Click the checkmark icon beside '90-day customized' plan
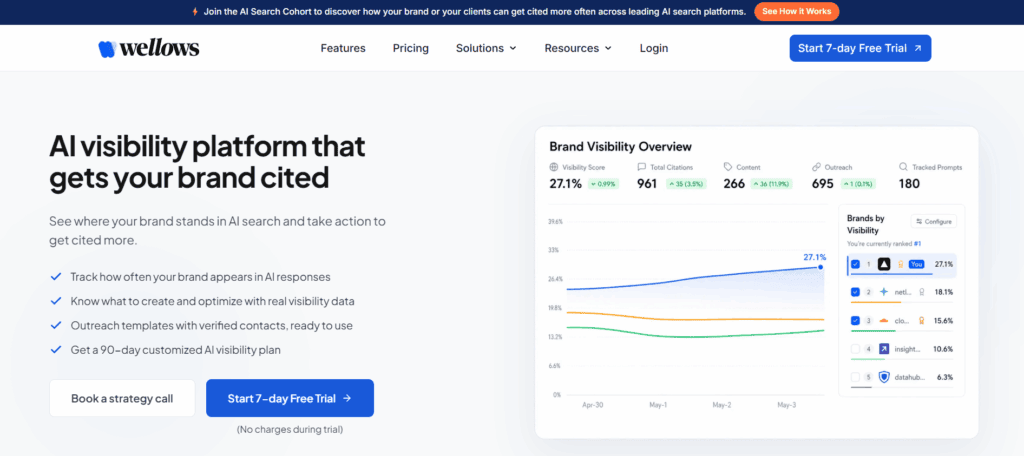Image resolution: width=1024 pixels, height=456 pixels. tap(56, 350)
